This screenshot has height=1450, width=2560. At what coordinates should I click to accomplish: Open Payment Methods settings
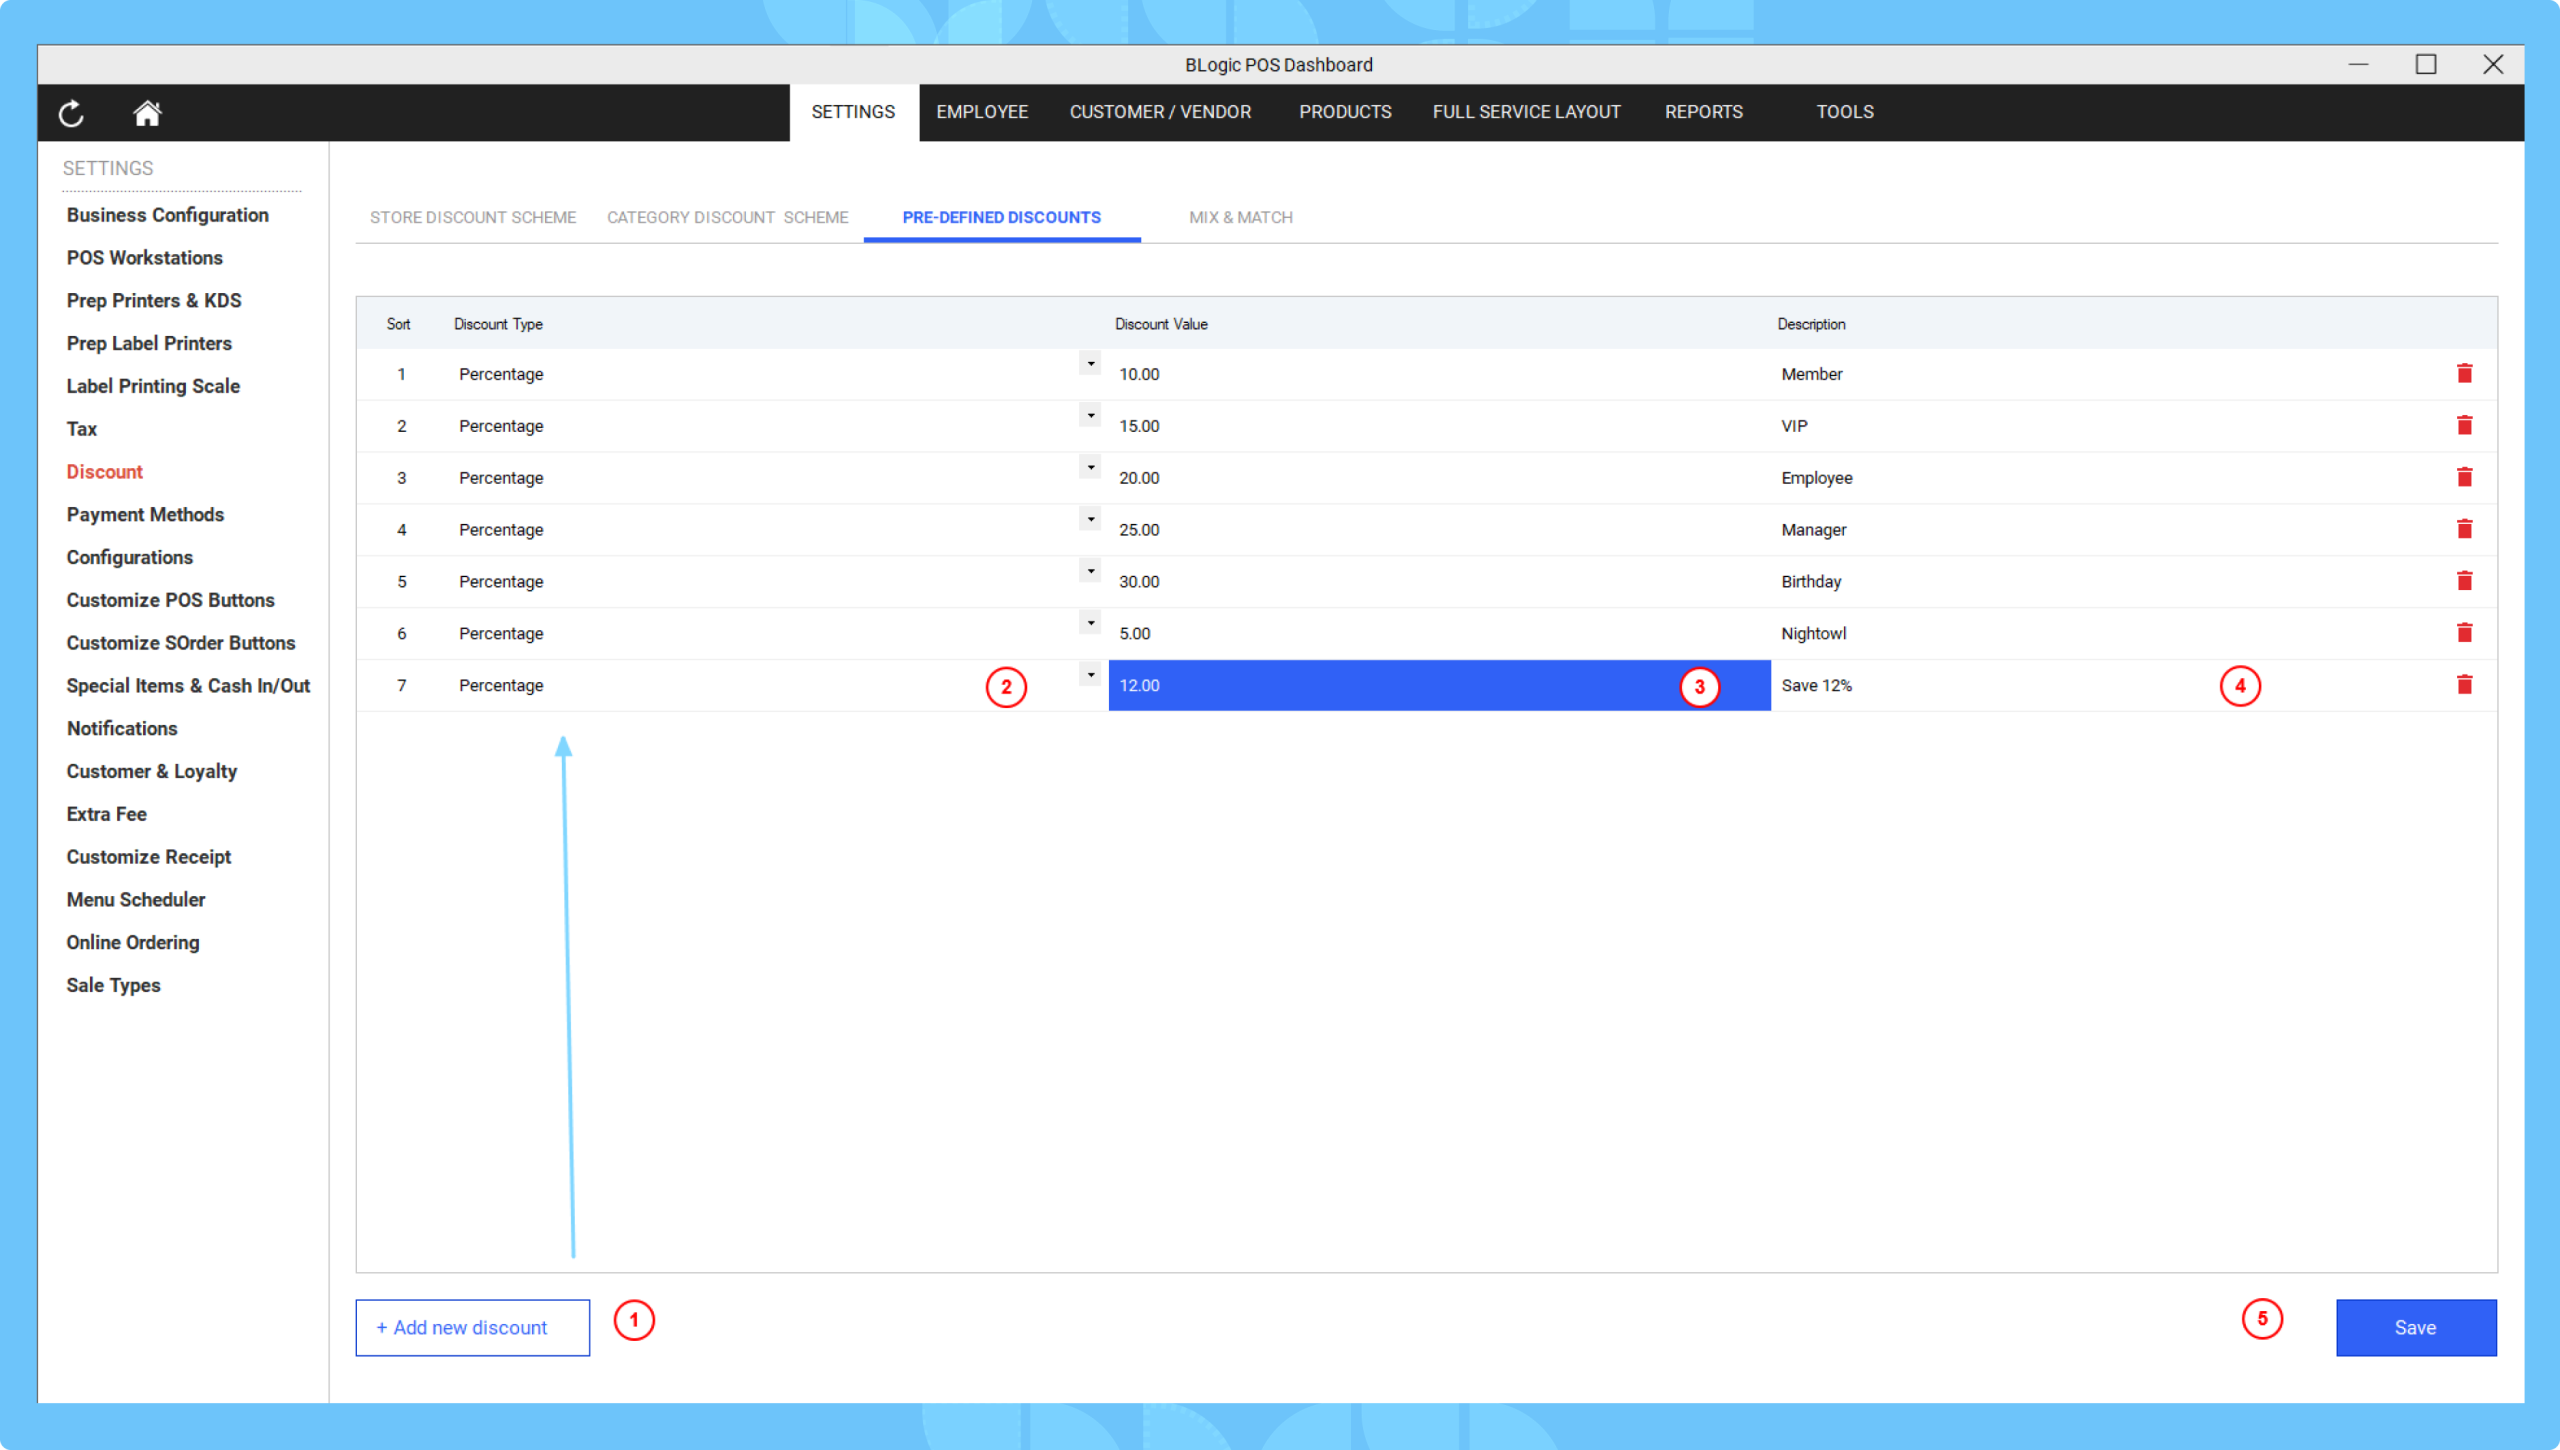[x=145, y=515]
